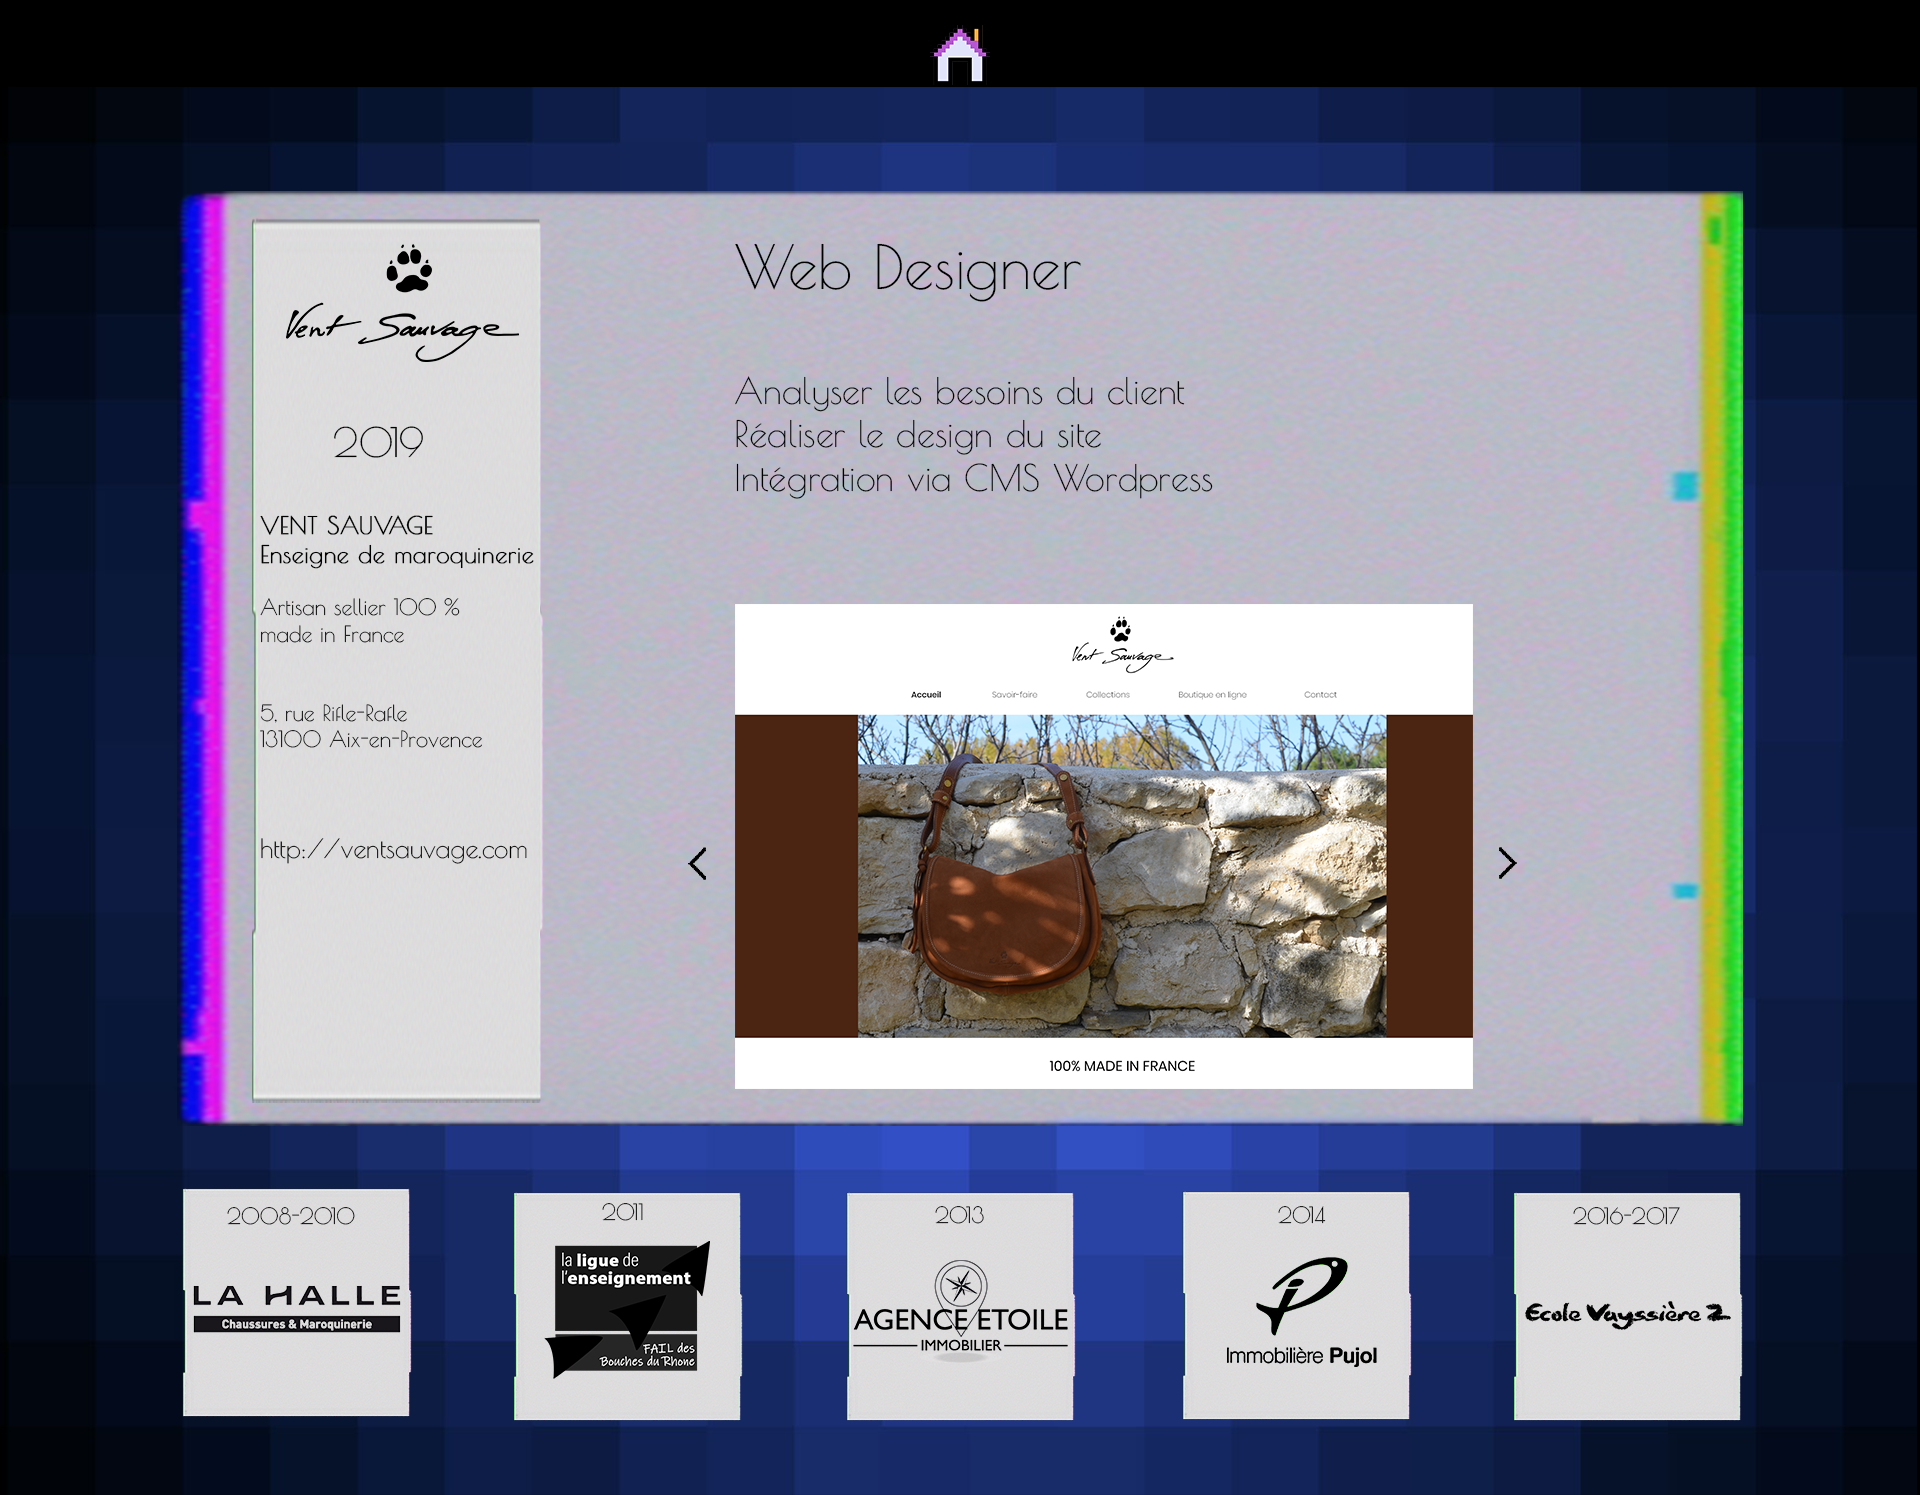Open the 2008-2010 La Halle card
This screenshot has width=1920, height=1495.
pos(296,1302)
